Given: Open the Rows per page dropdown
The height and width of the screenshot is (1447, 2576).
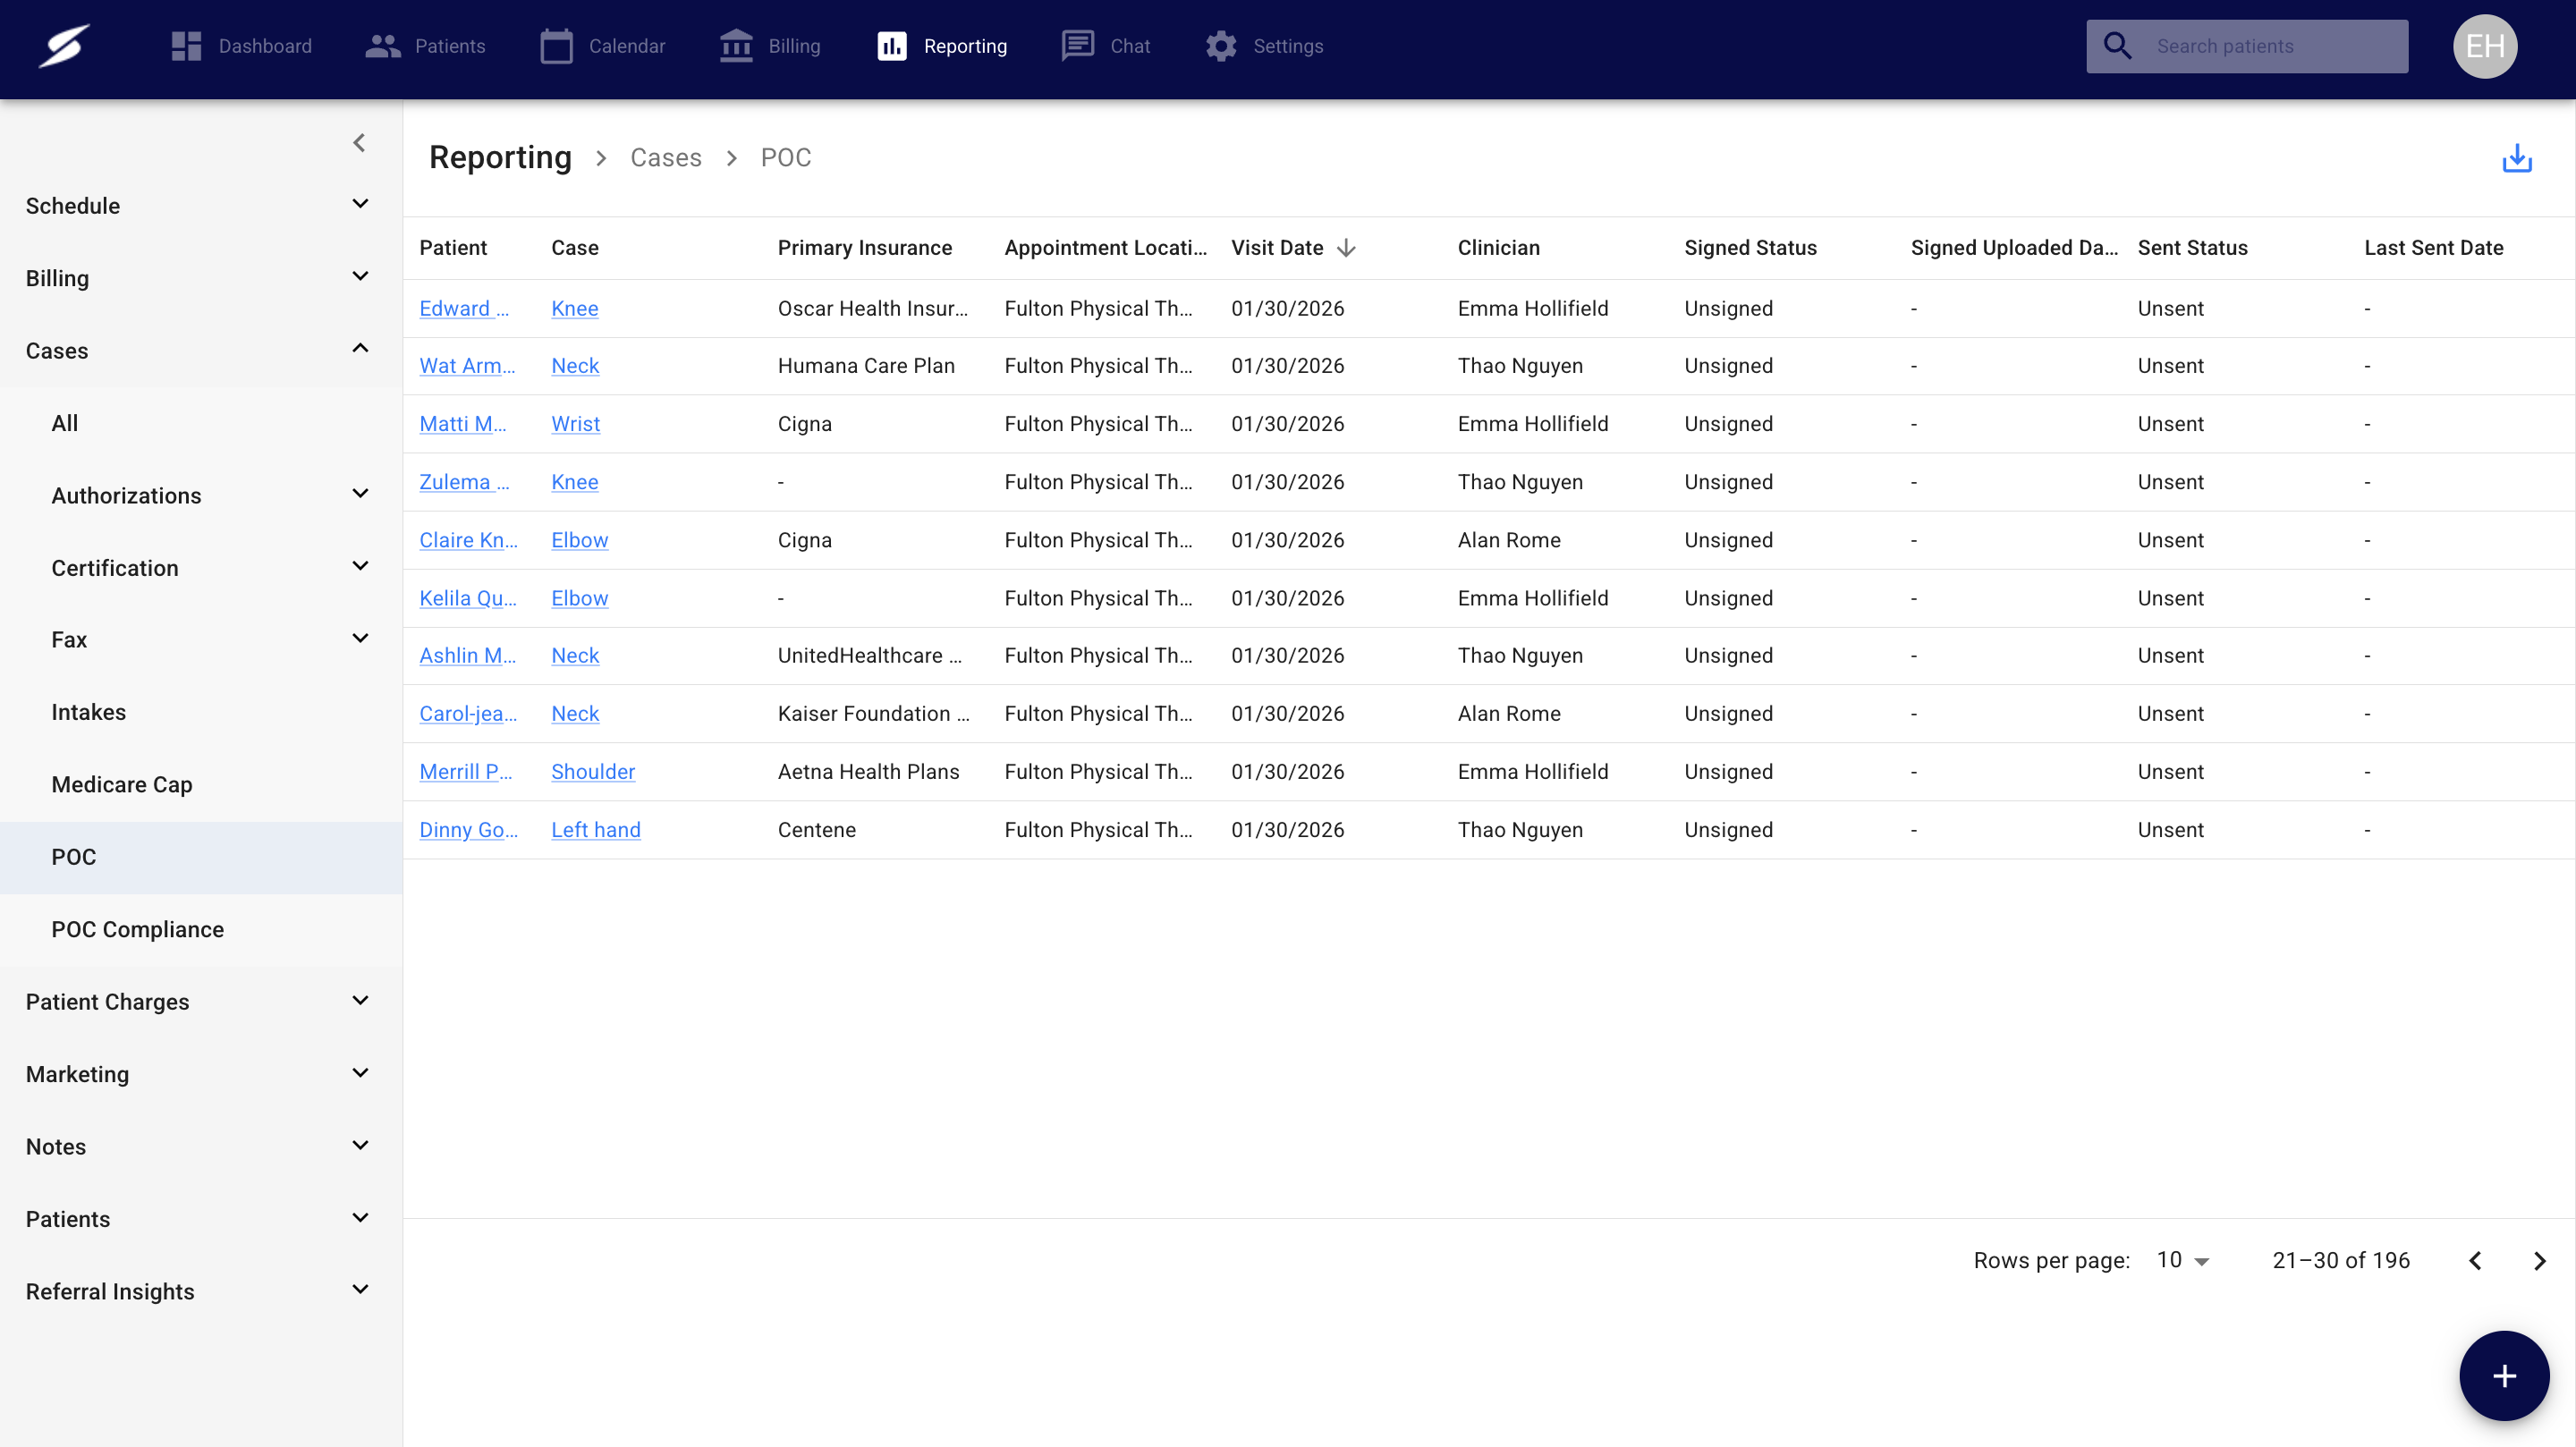Looking at the screenshot, I should 2182,1260.
